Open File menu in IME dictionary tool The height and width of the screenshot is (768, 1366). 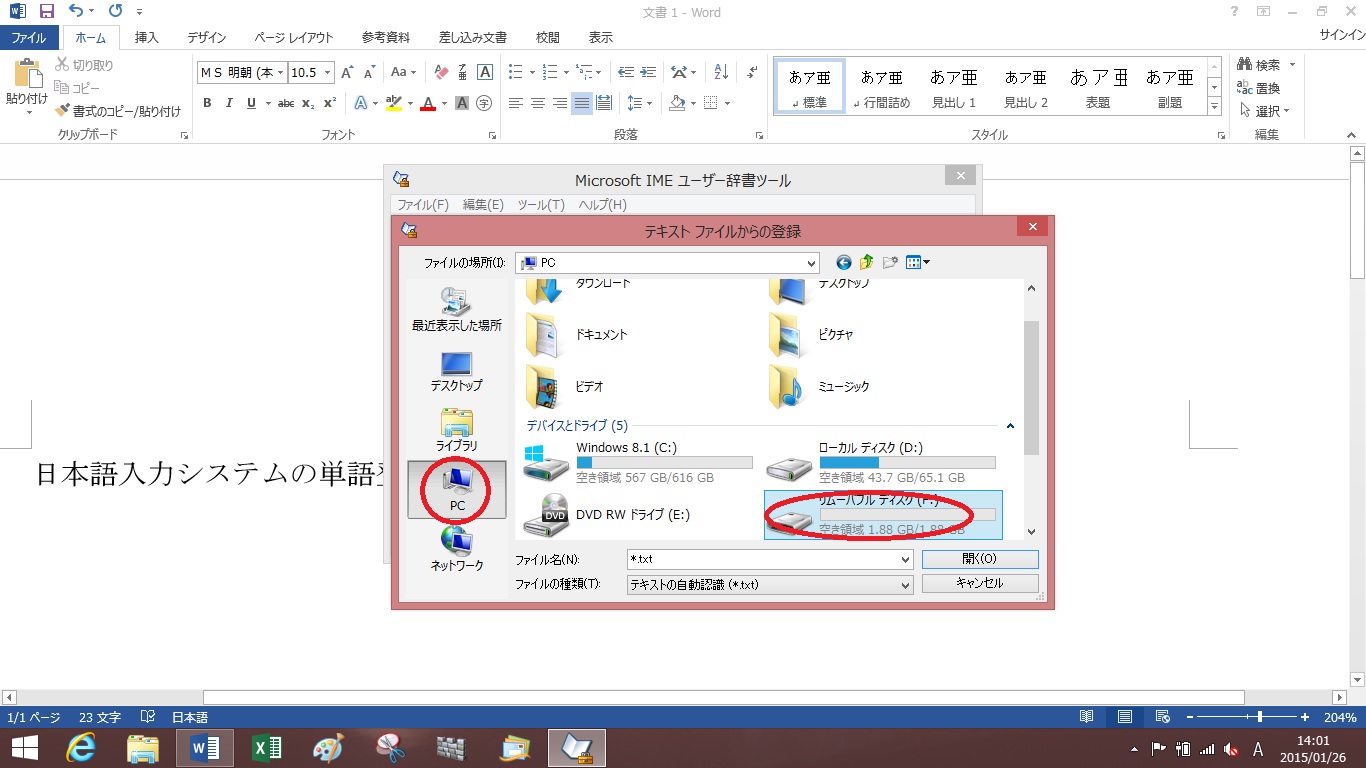click(x=423, y=204)
